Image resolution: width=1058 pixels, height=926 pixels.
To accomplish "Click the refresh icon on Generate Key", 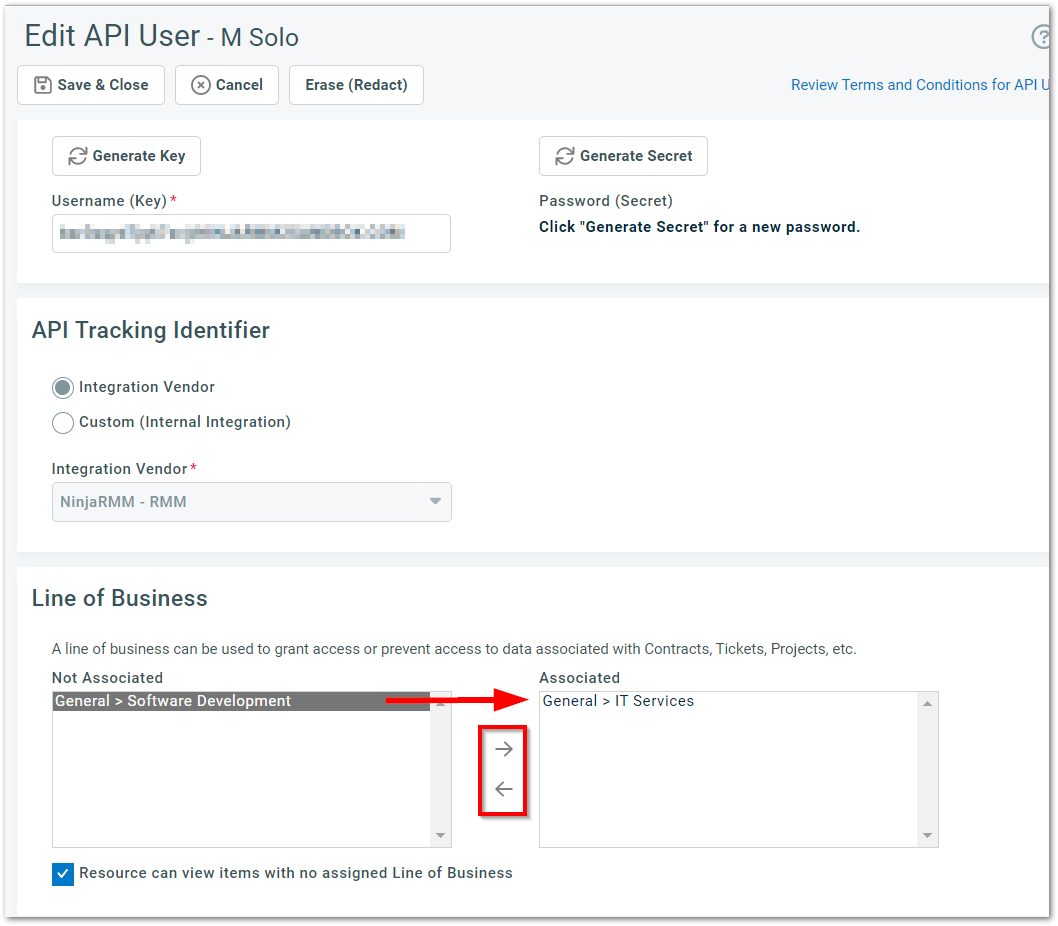I will [76, 156].
